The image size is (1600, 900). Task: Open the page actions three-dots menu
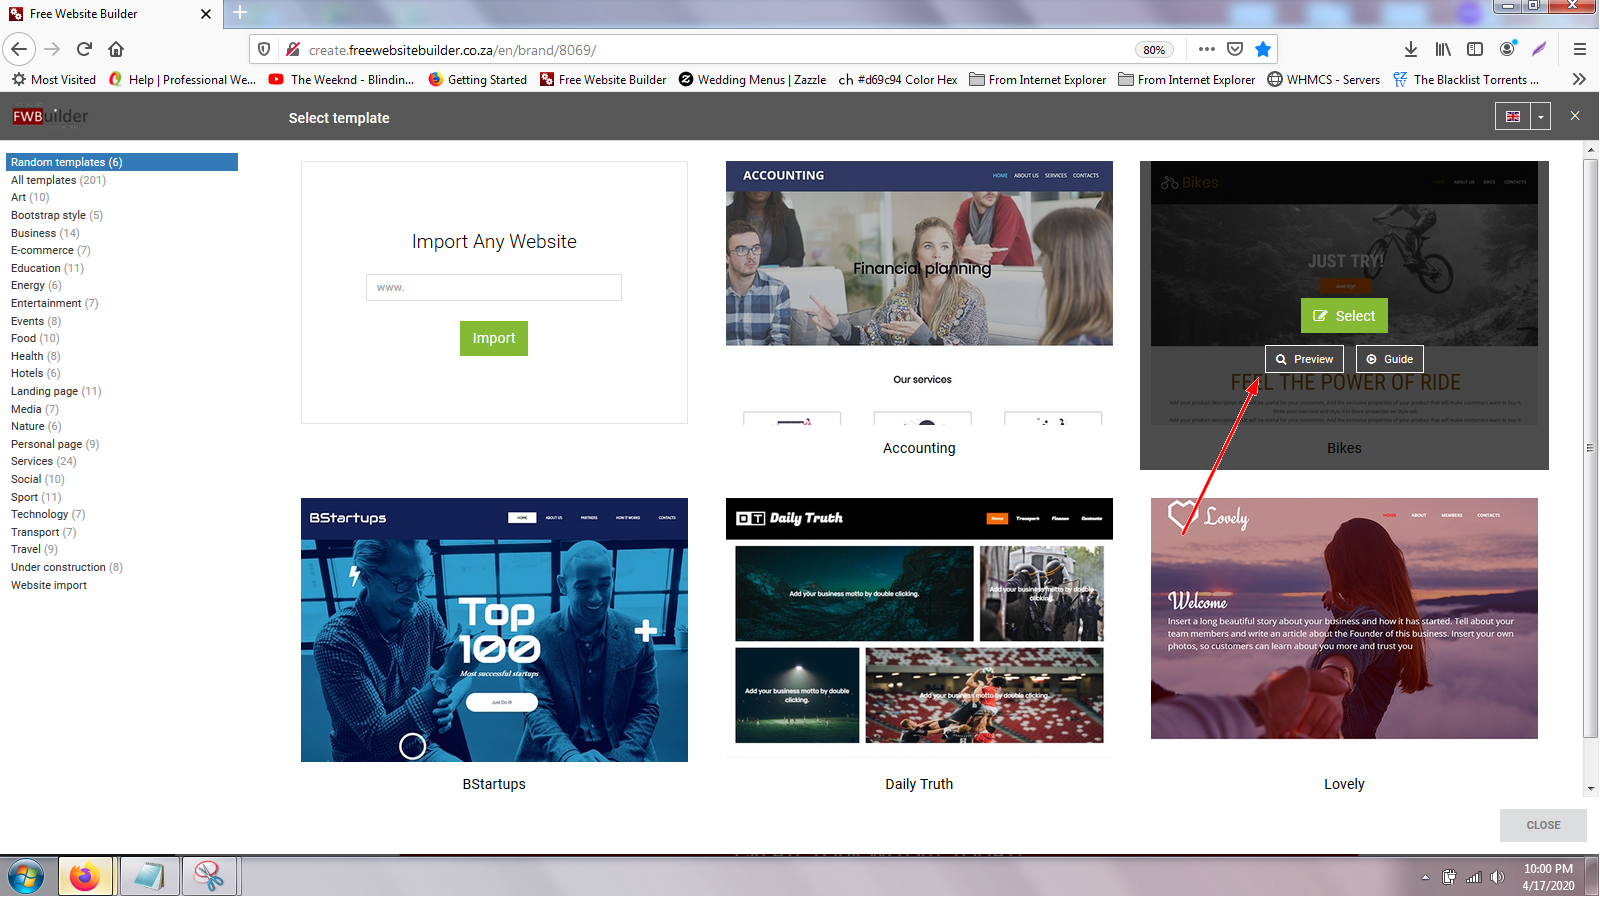point(1206,49)
